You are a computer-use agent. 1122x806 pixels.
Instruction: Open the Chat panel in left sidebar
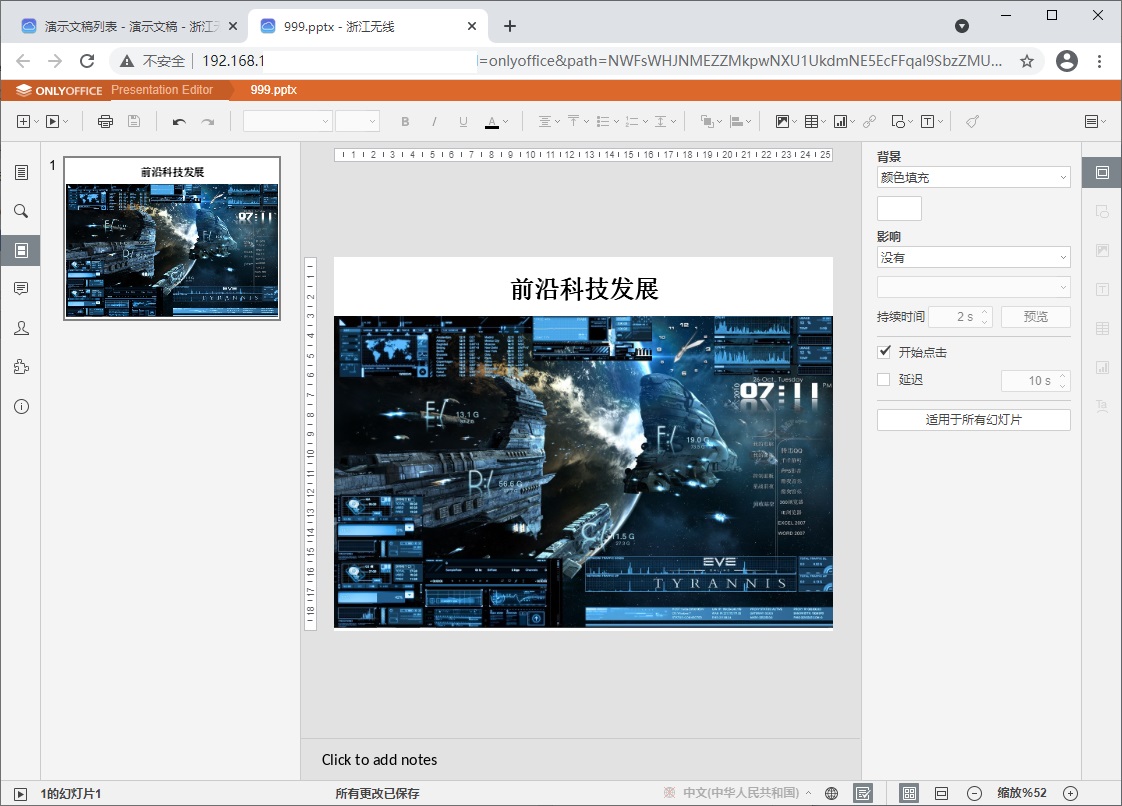click(x=21, y=328)
